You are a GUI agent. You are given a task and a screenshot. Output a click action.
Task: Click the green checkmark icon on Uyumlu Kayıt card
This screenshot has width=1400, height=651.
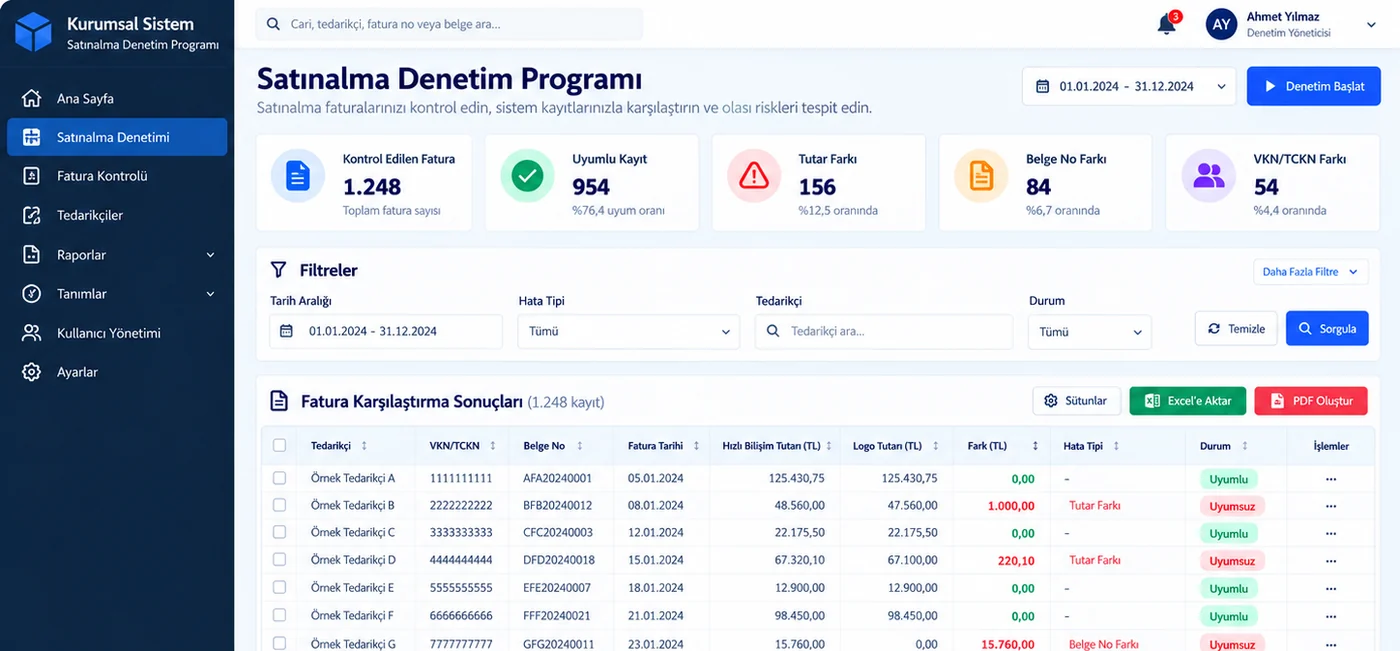(527, 176)
